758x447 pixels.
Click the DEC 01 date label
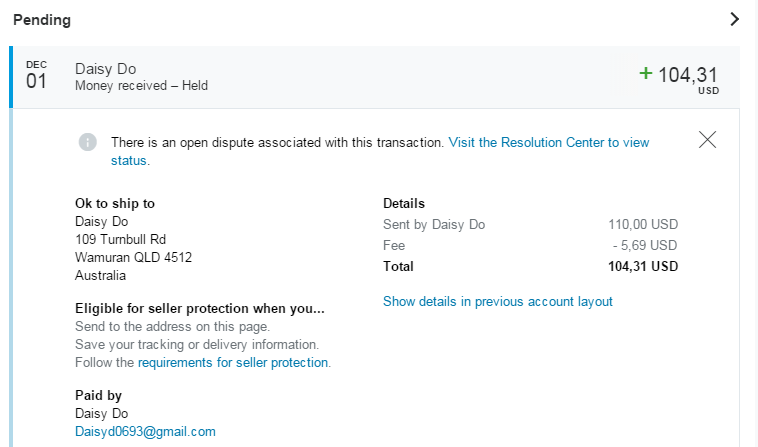pos(36,76)
